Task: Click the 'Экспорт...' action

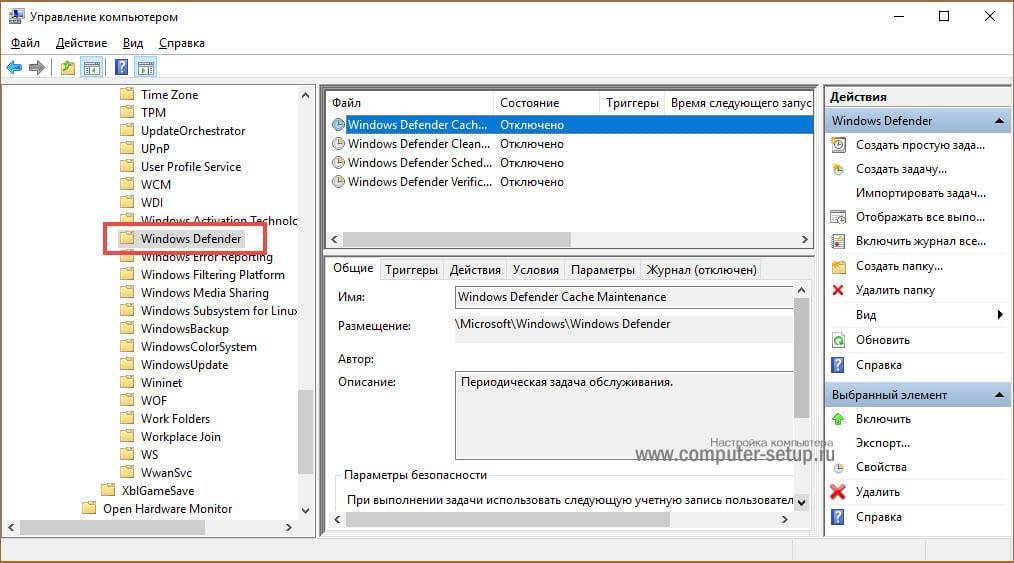Action: [x=882, y=443]
